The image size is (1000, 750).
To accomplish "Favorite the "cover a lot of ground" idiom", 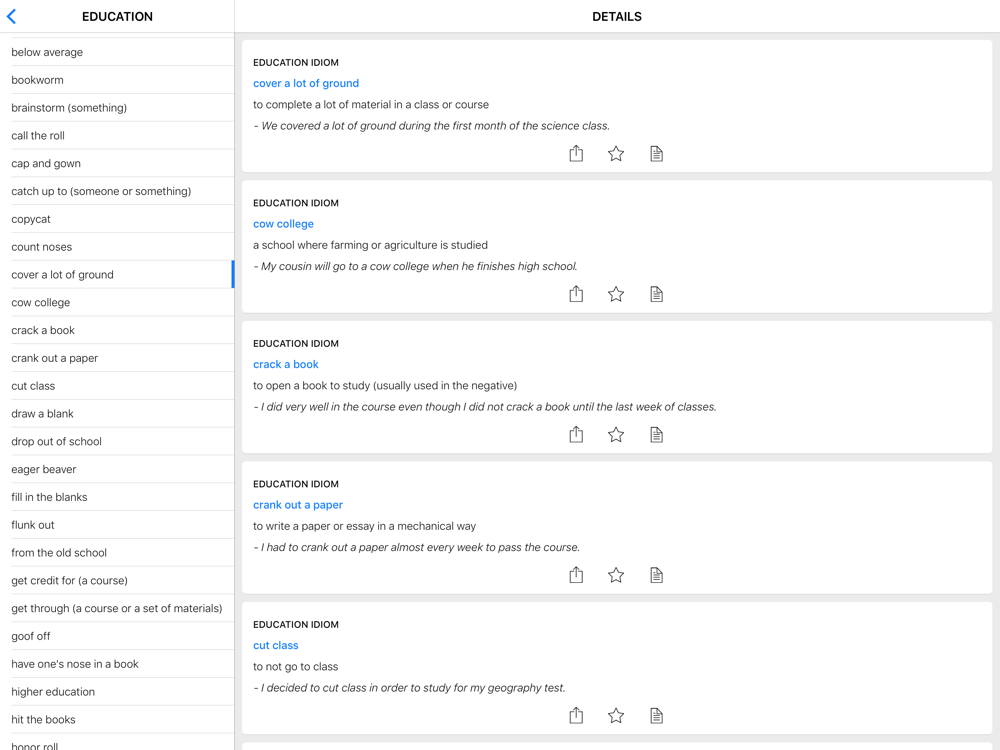I will tap(616, 153).
